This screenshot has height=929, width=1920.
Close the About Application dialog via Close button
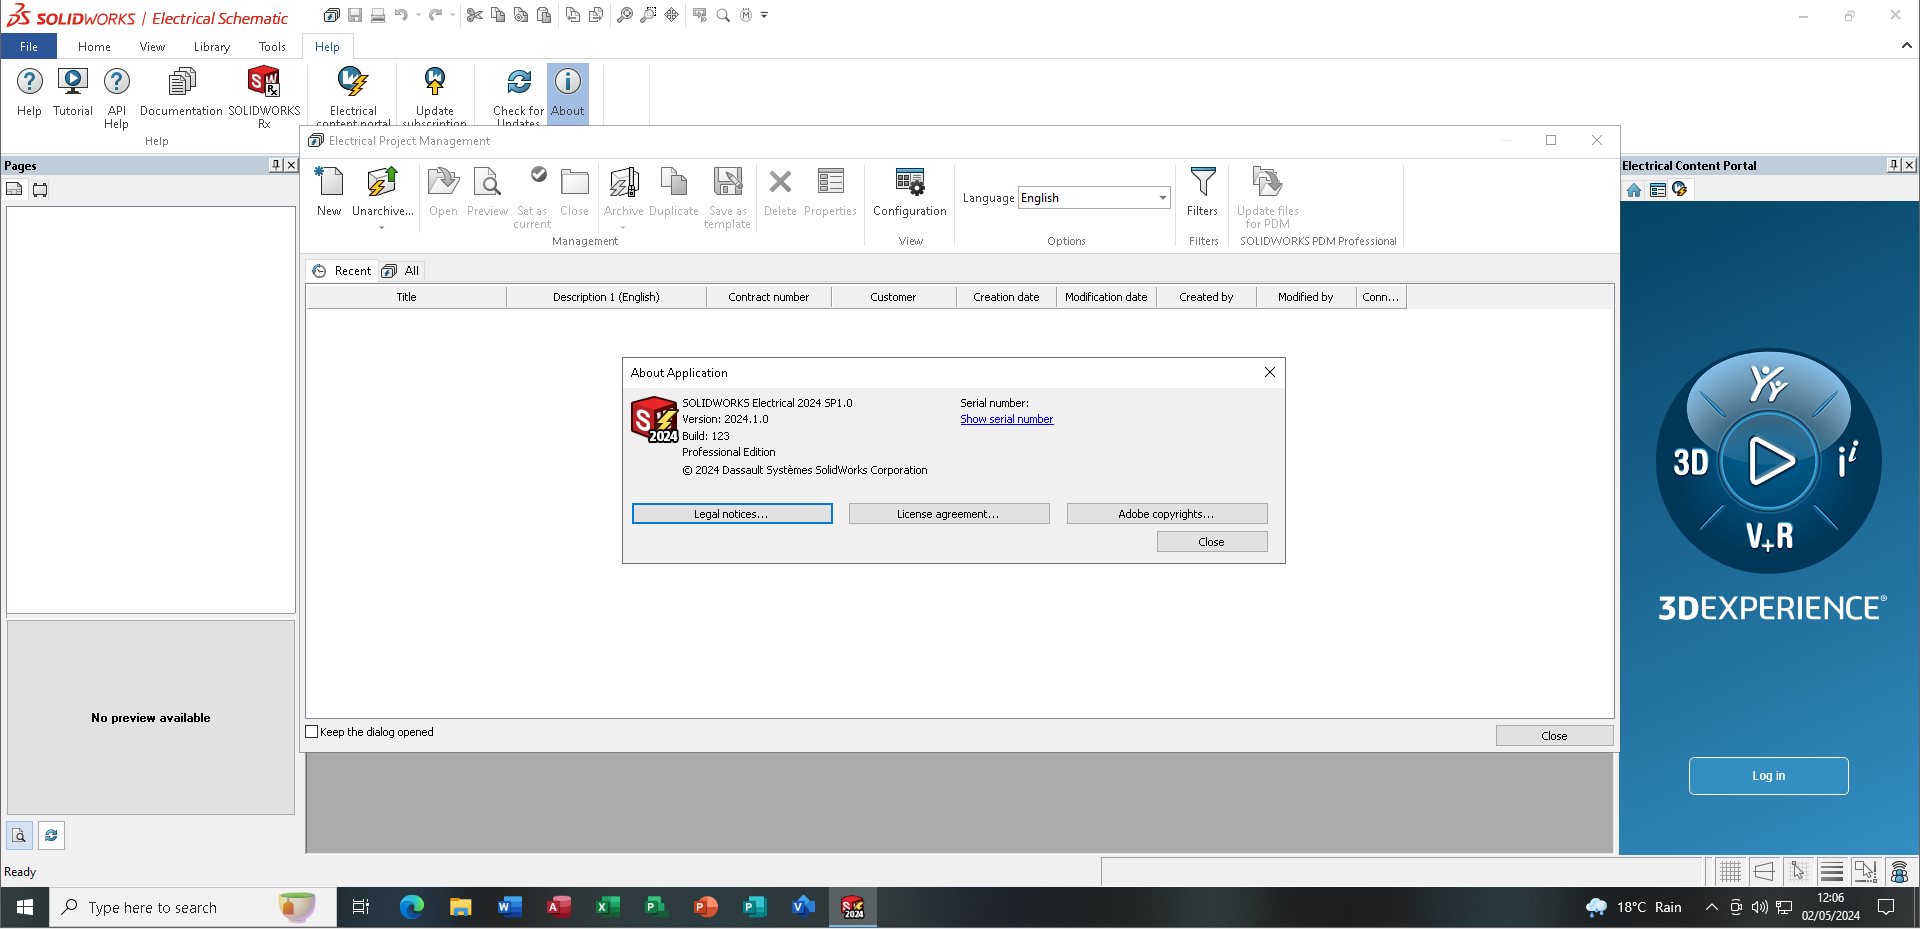click(x=1212, y=542)
